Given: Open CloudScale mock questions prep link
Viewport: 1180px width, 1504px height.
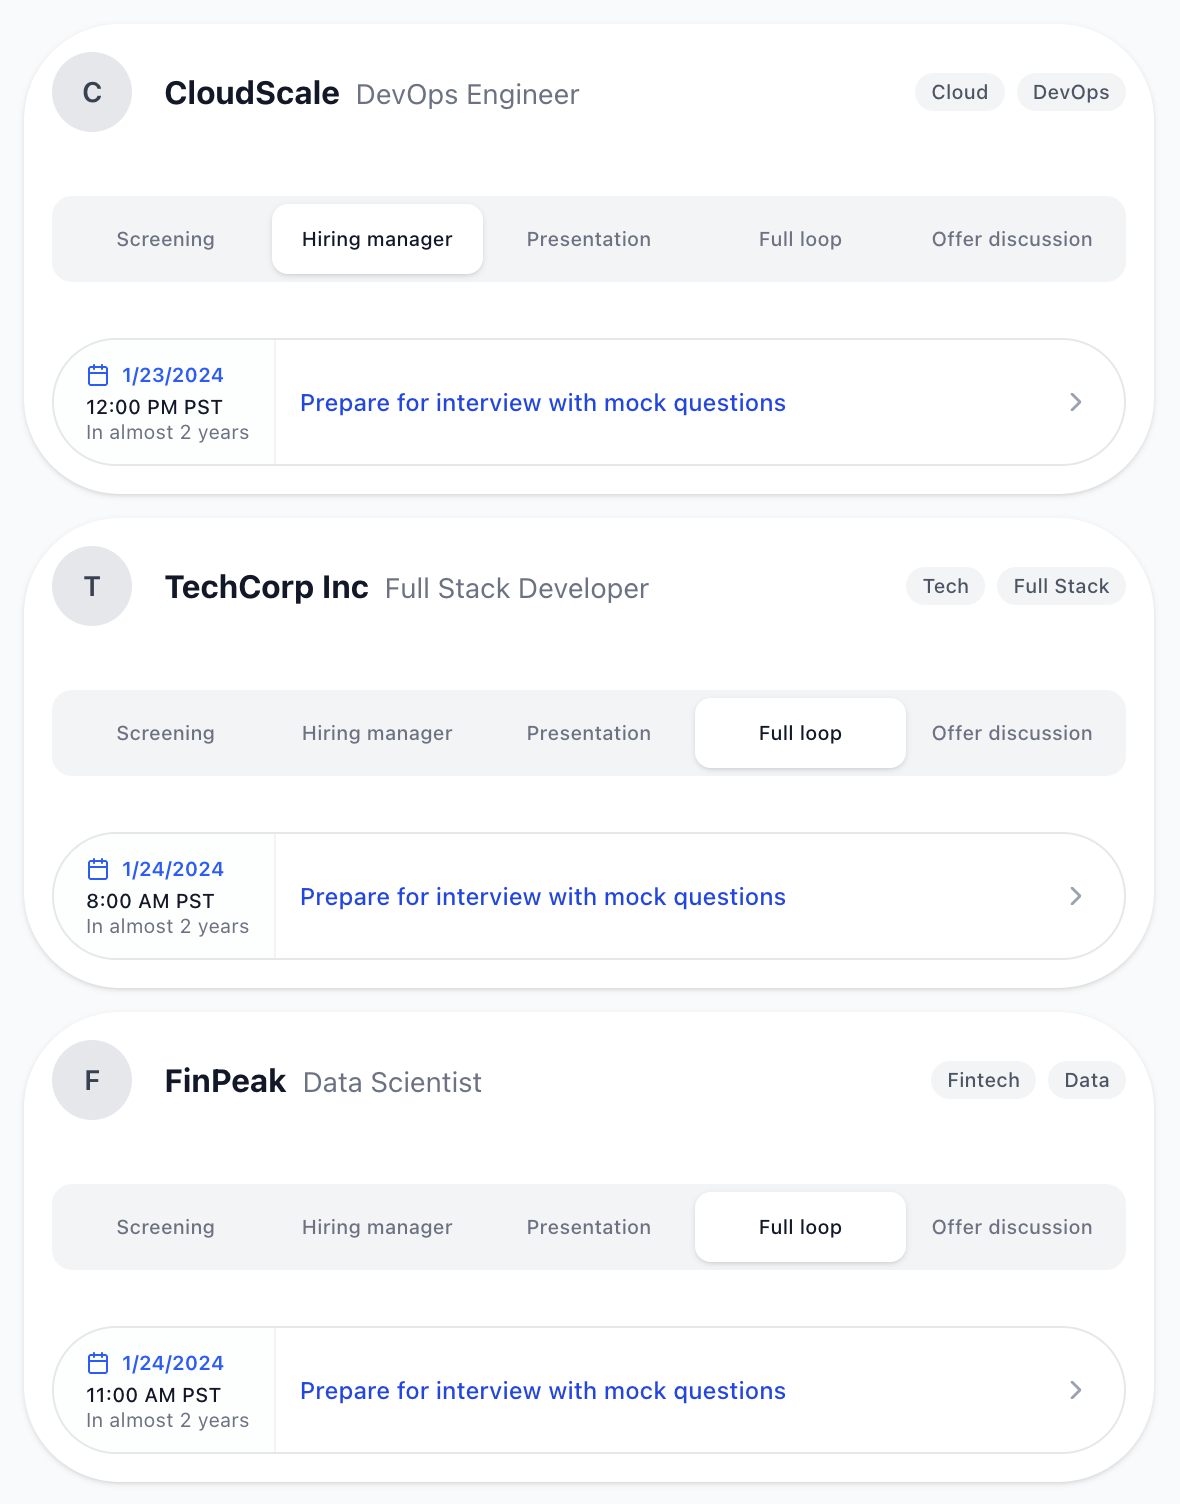Looking at the screenshot, I should click(543, 403).
